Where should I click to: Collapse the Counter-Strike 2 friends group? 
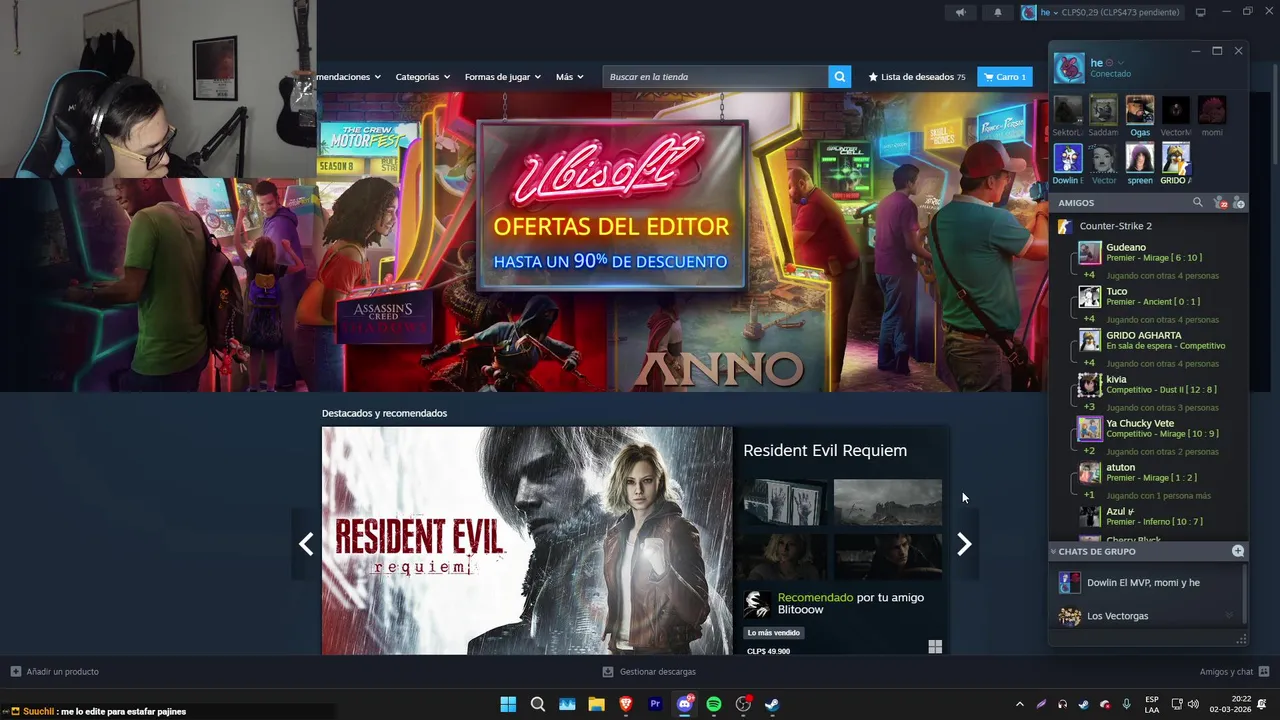[1115, 226]
